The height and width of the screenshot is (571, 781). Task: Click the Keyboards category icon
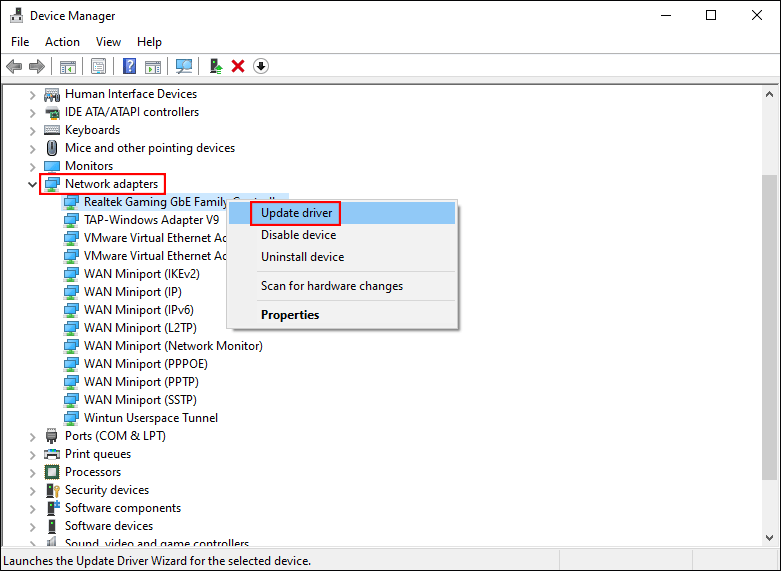[52, 130]
